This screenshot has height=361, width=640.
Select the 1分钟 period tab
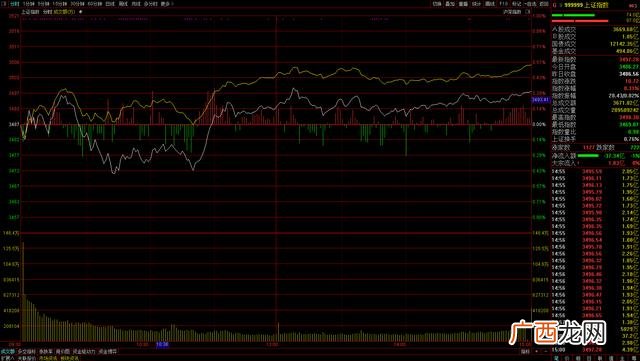coord(28,4)
